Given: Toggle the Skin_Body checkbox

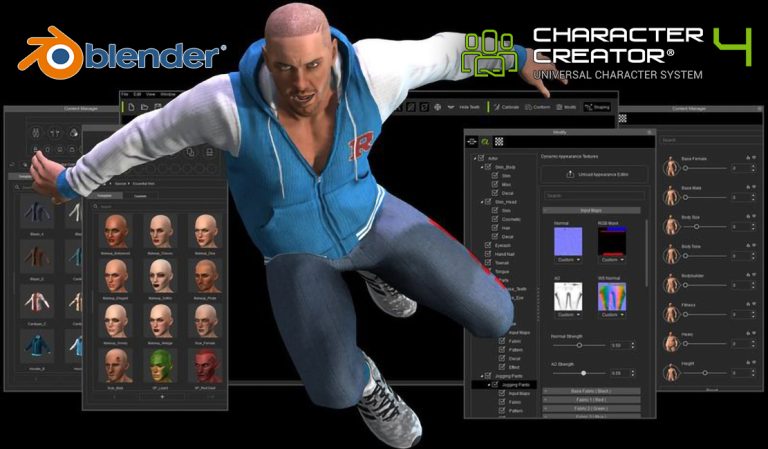Looking at the screenshot, I should (x=488, y=167).
